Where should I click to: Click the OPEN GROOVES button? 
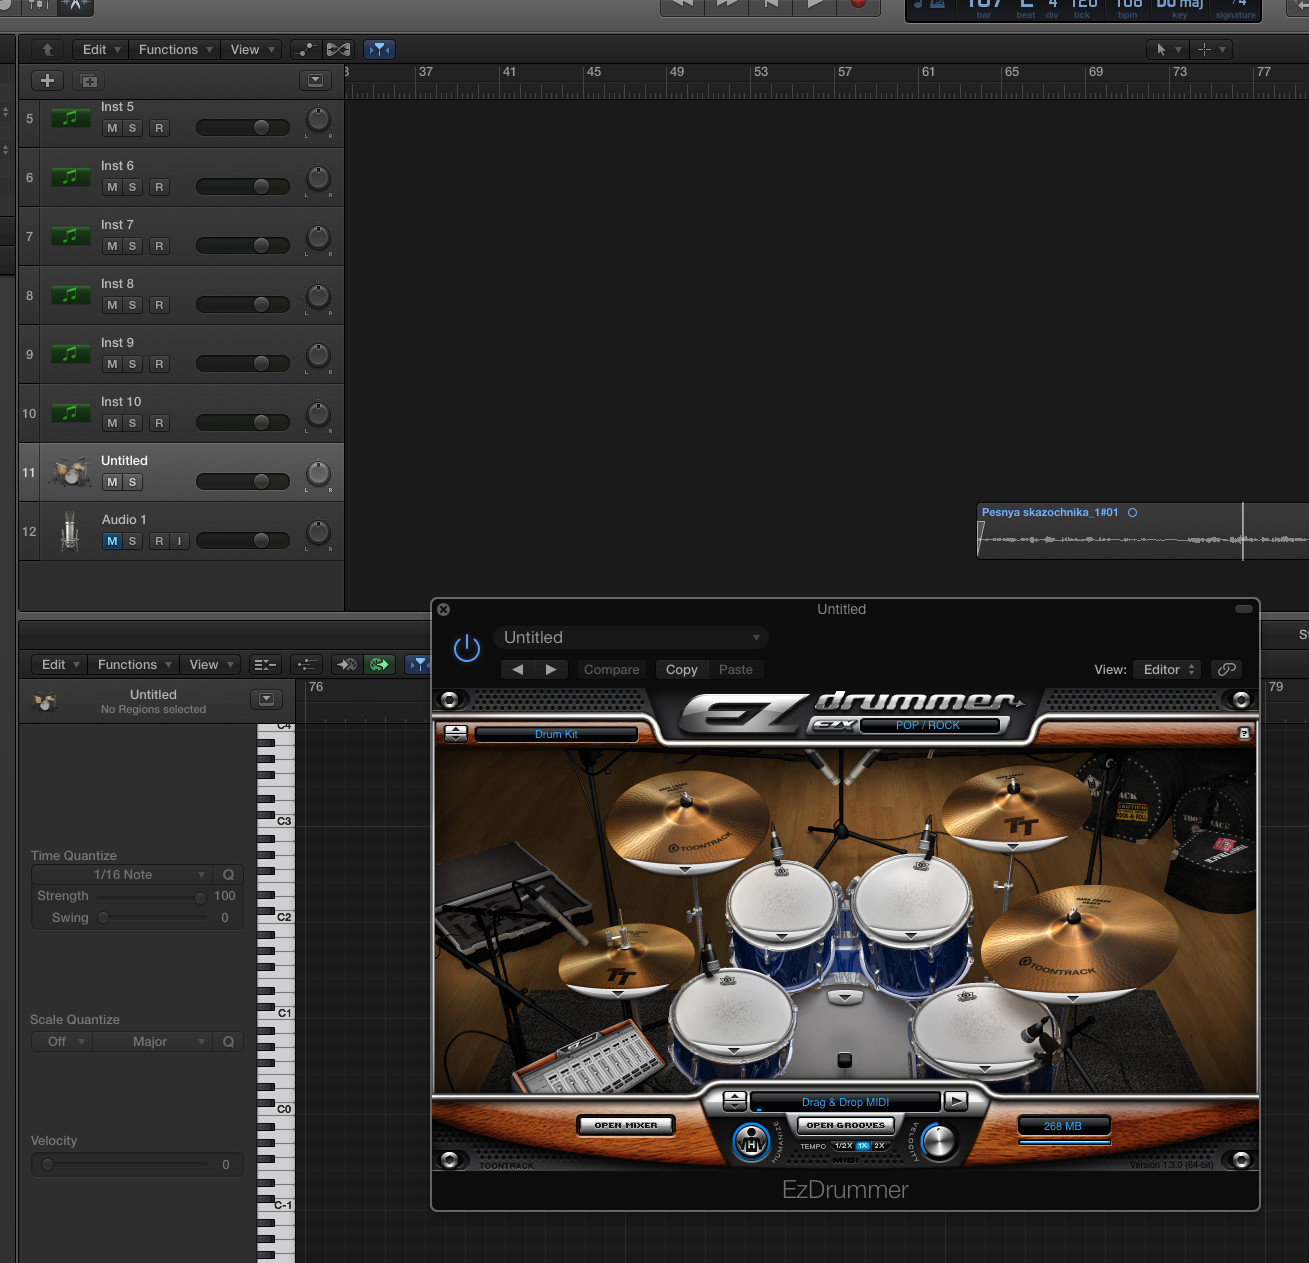[x=845, y=1125]
